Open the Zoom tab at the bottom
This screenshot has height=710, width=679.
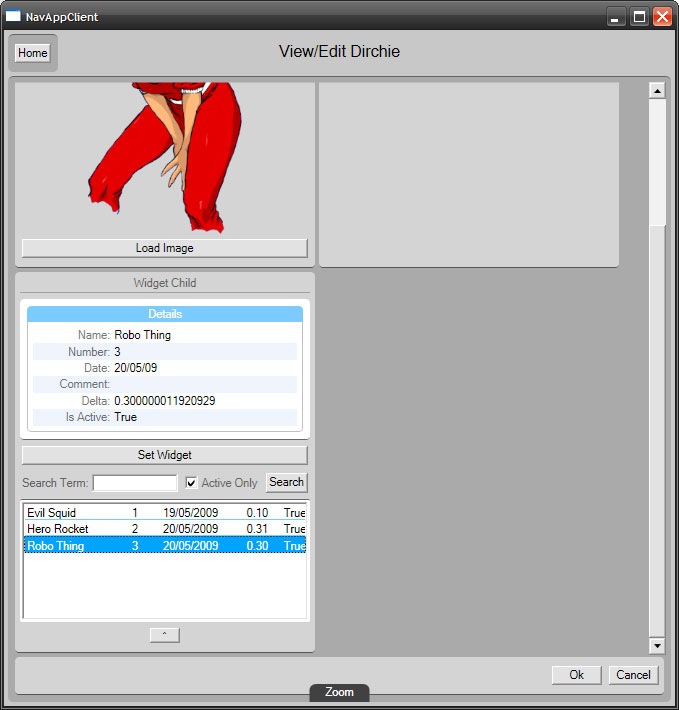pos(339,692)
